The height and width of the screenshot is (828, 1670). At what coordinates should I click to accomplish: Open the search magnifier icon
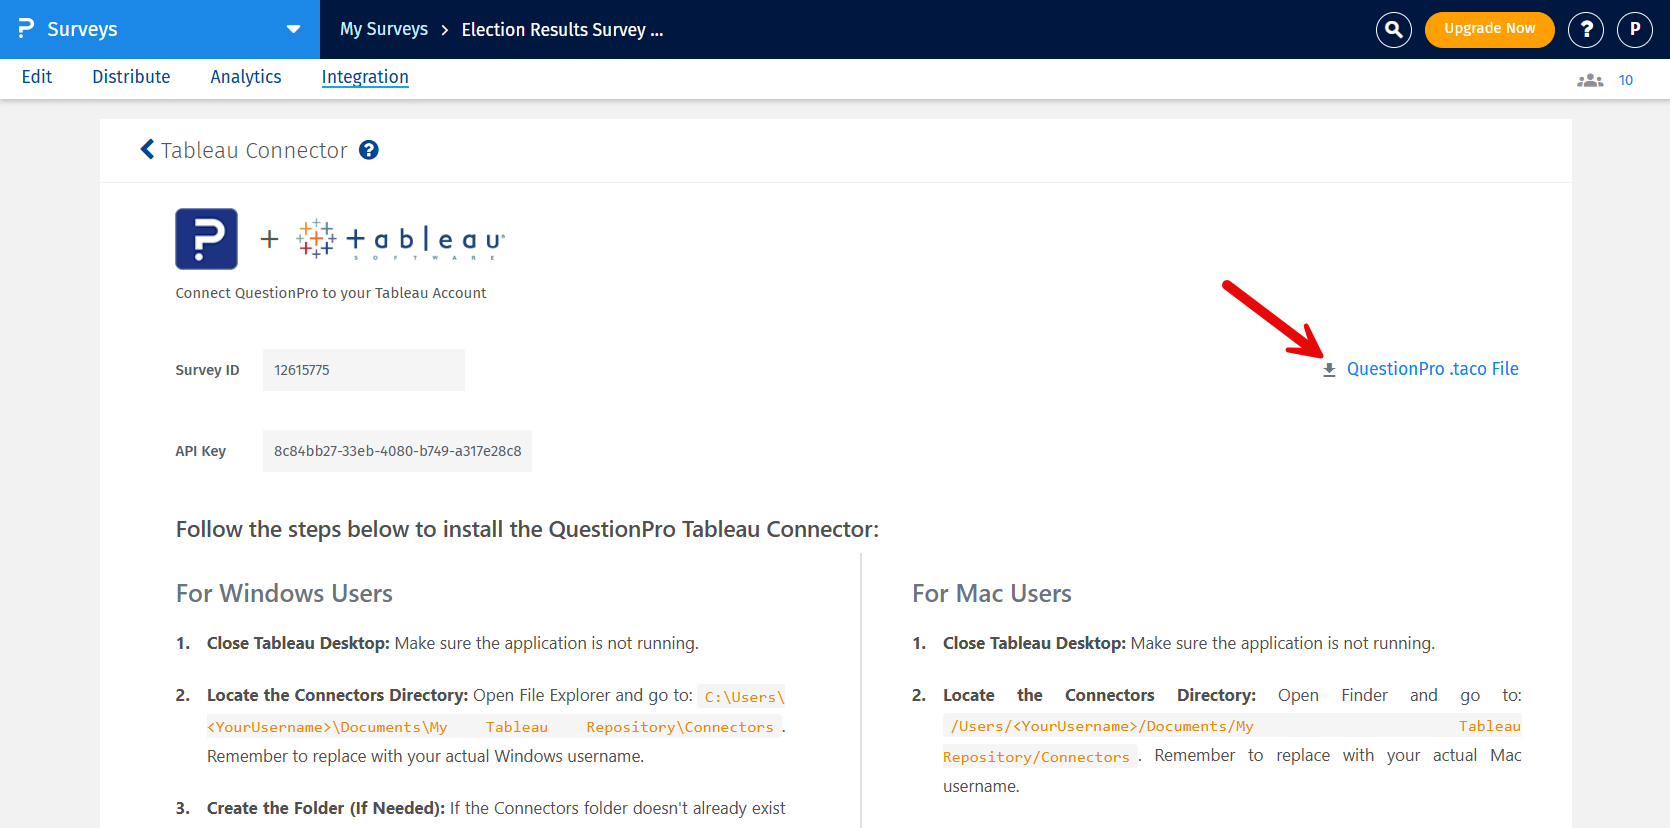point(1393,30)
